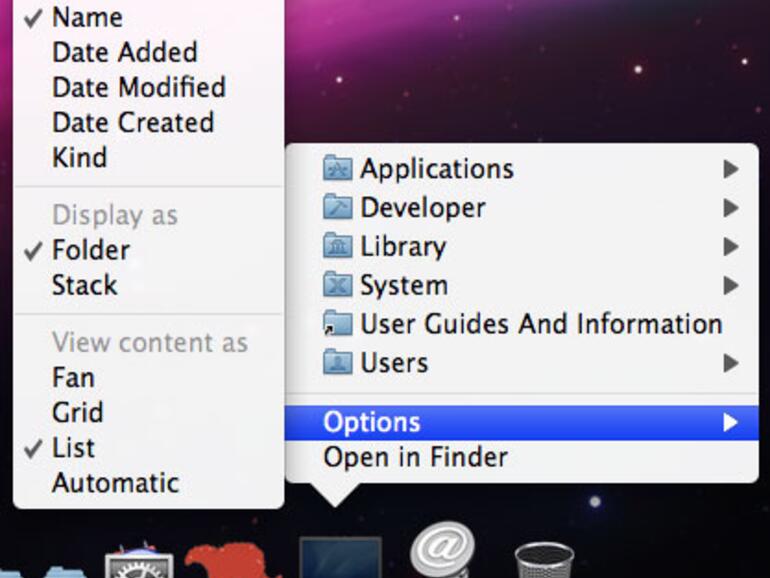Sort stack by Name
770x578 pixels.
click(x=148, y=18)
